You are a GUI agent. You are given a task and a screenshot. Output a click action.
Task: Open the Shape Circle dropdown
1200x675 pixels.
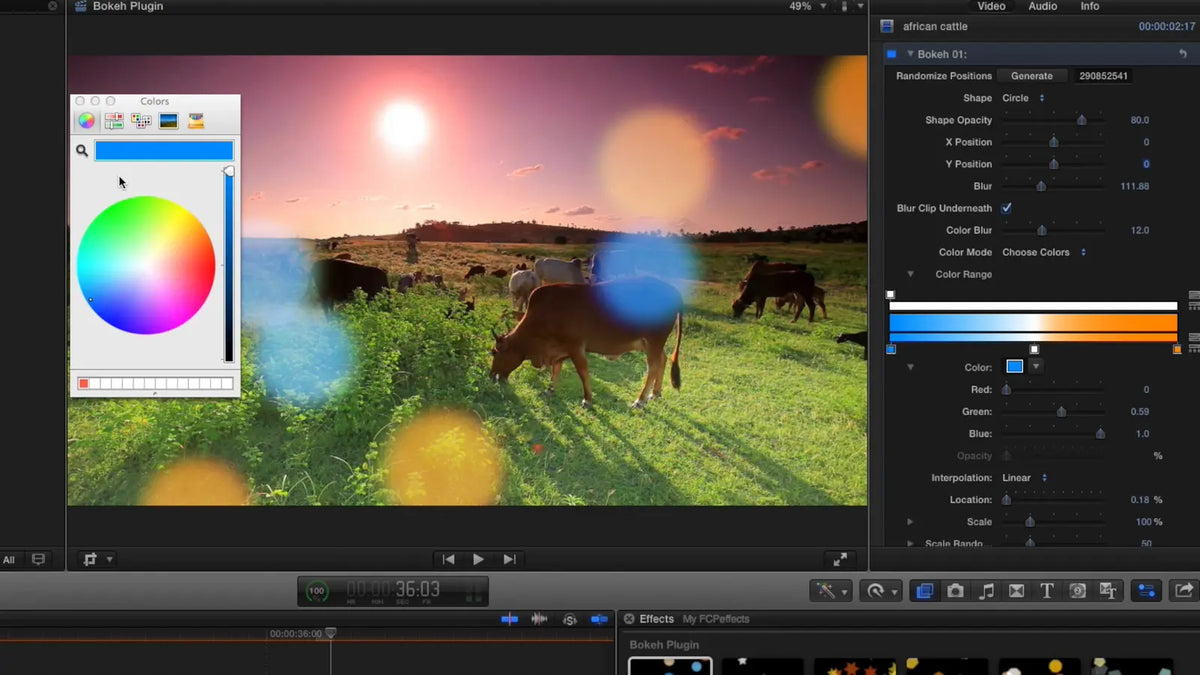pyautogui.click(x=1023, y=98)
